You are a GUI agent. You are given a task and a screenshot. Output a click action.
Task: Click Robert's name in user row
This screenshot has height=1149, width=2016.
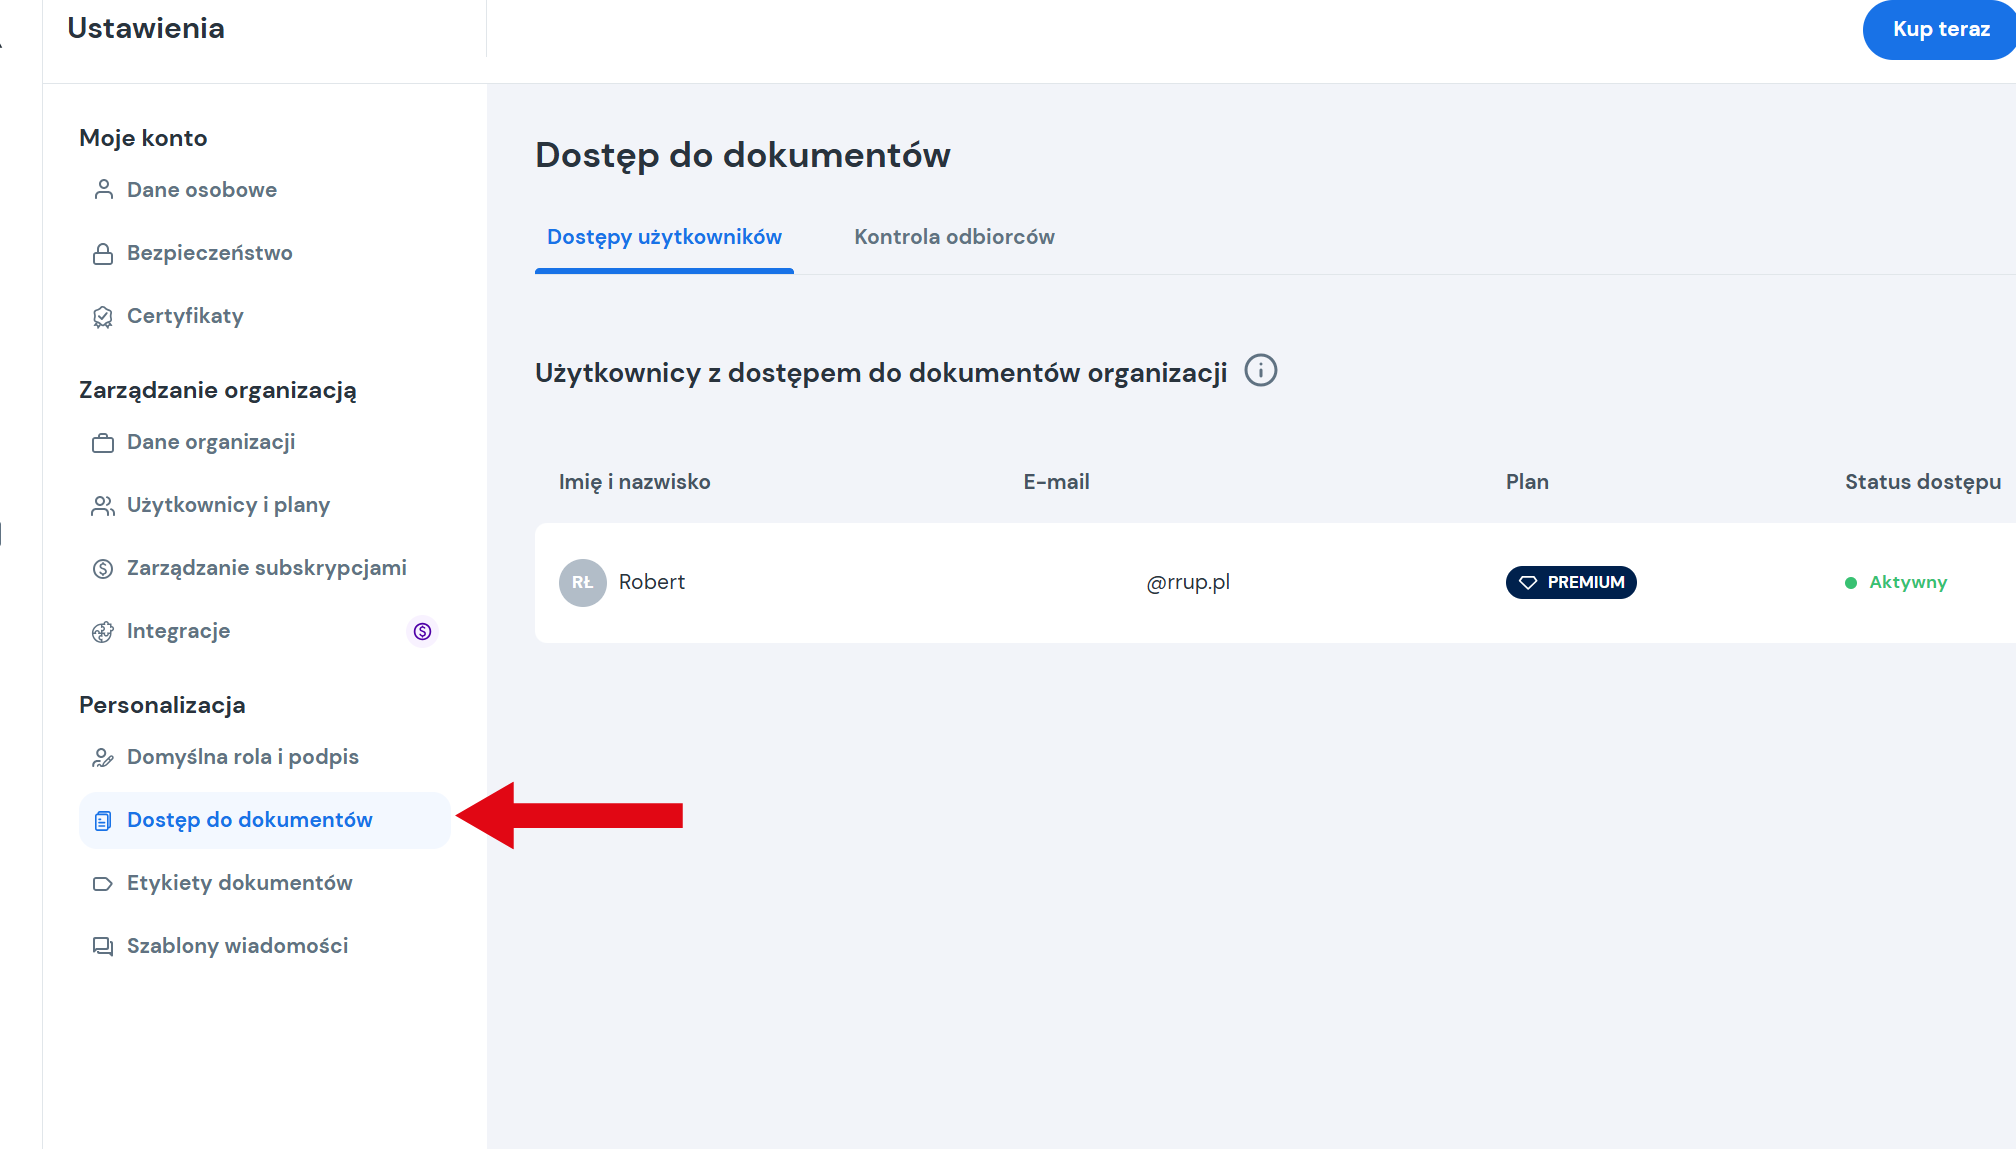652,582
